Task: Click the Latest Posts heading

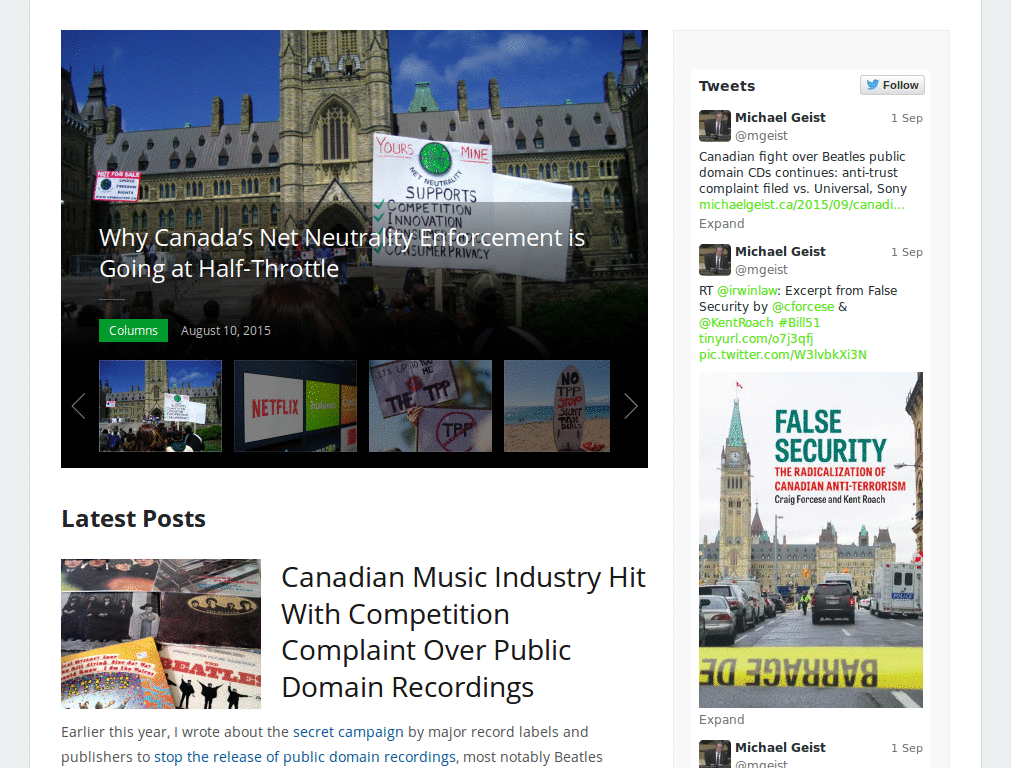Action: point(133,519)
